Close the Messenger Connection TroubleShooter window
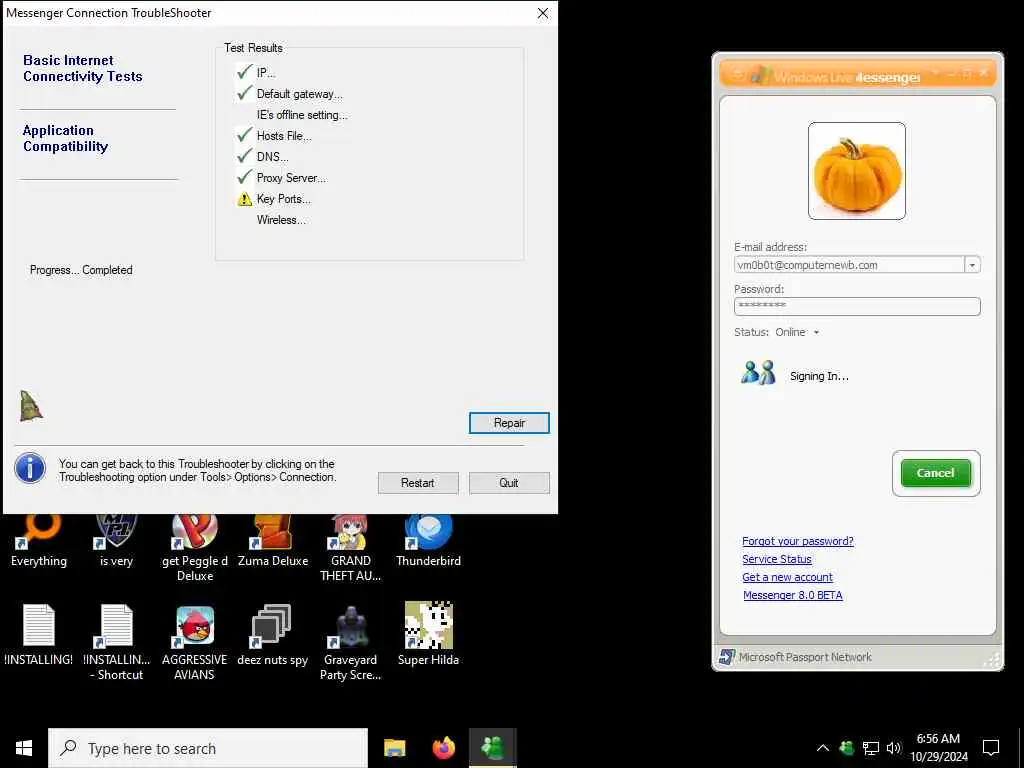This screenshot has height=768, width=1024. (543, 13)
